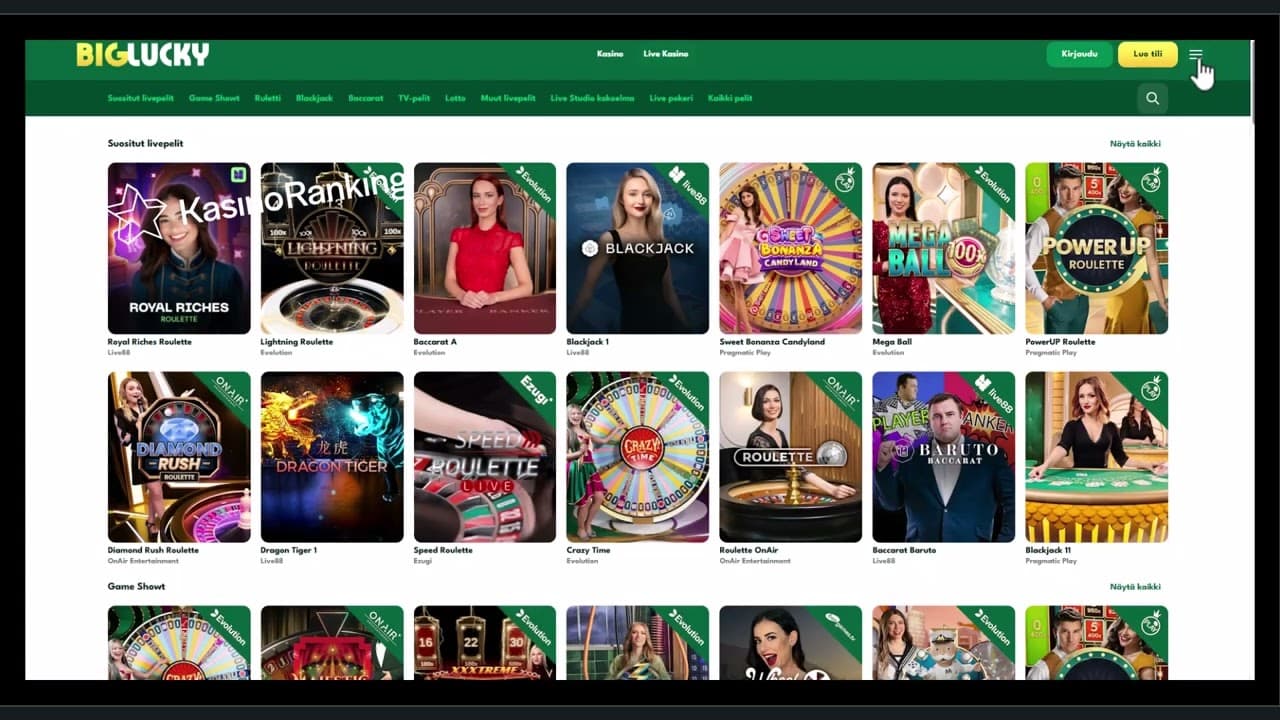Open the hamburger menu icon

pos(1196,55)
